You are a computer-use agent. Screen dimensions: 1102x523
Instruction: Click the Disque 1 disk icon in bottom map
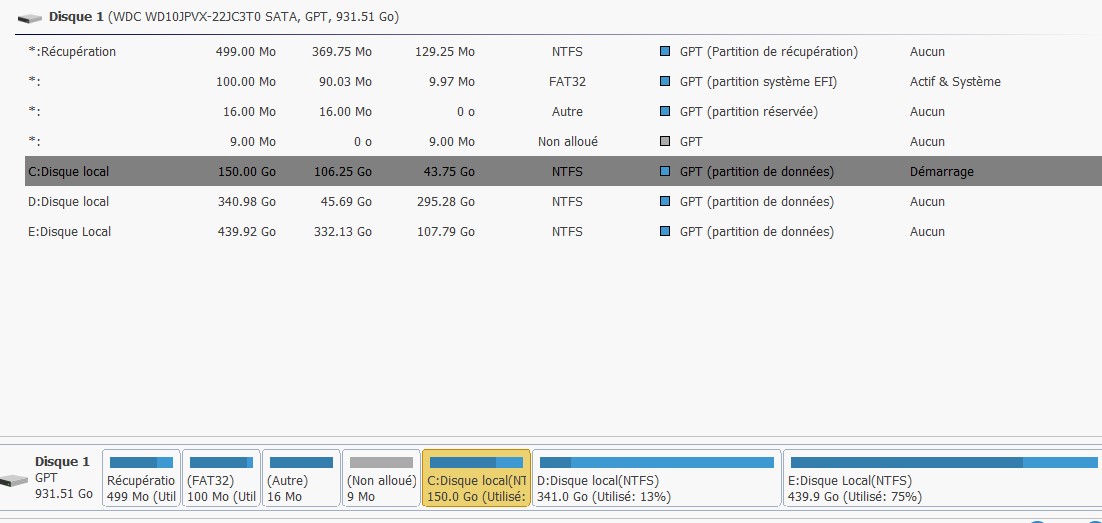(14, 481)
